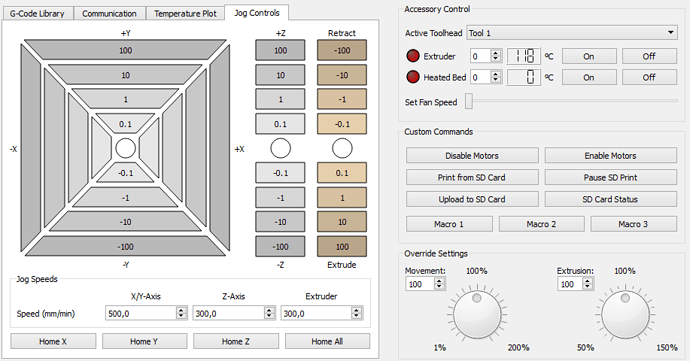Jog +Y by 0.1 in XY pad
This screenshot has width=690, height=361.
125,124
